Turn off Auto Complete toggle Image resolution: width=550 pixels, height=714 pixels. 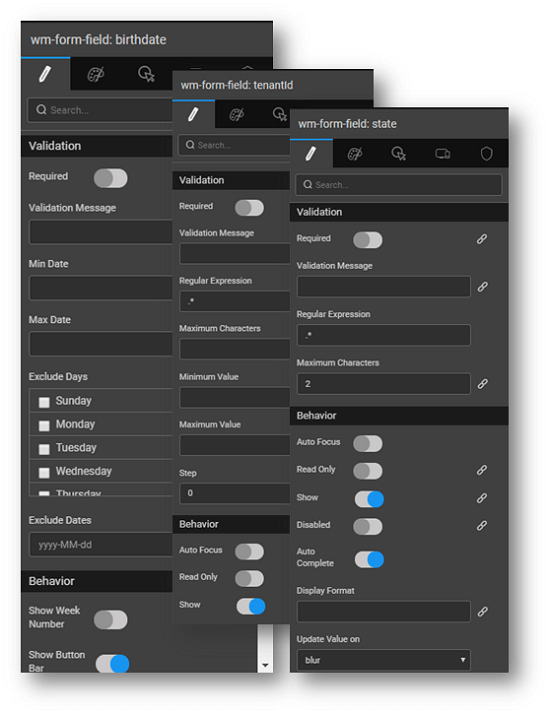369,560
